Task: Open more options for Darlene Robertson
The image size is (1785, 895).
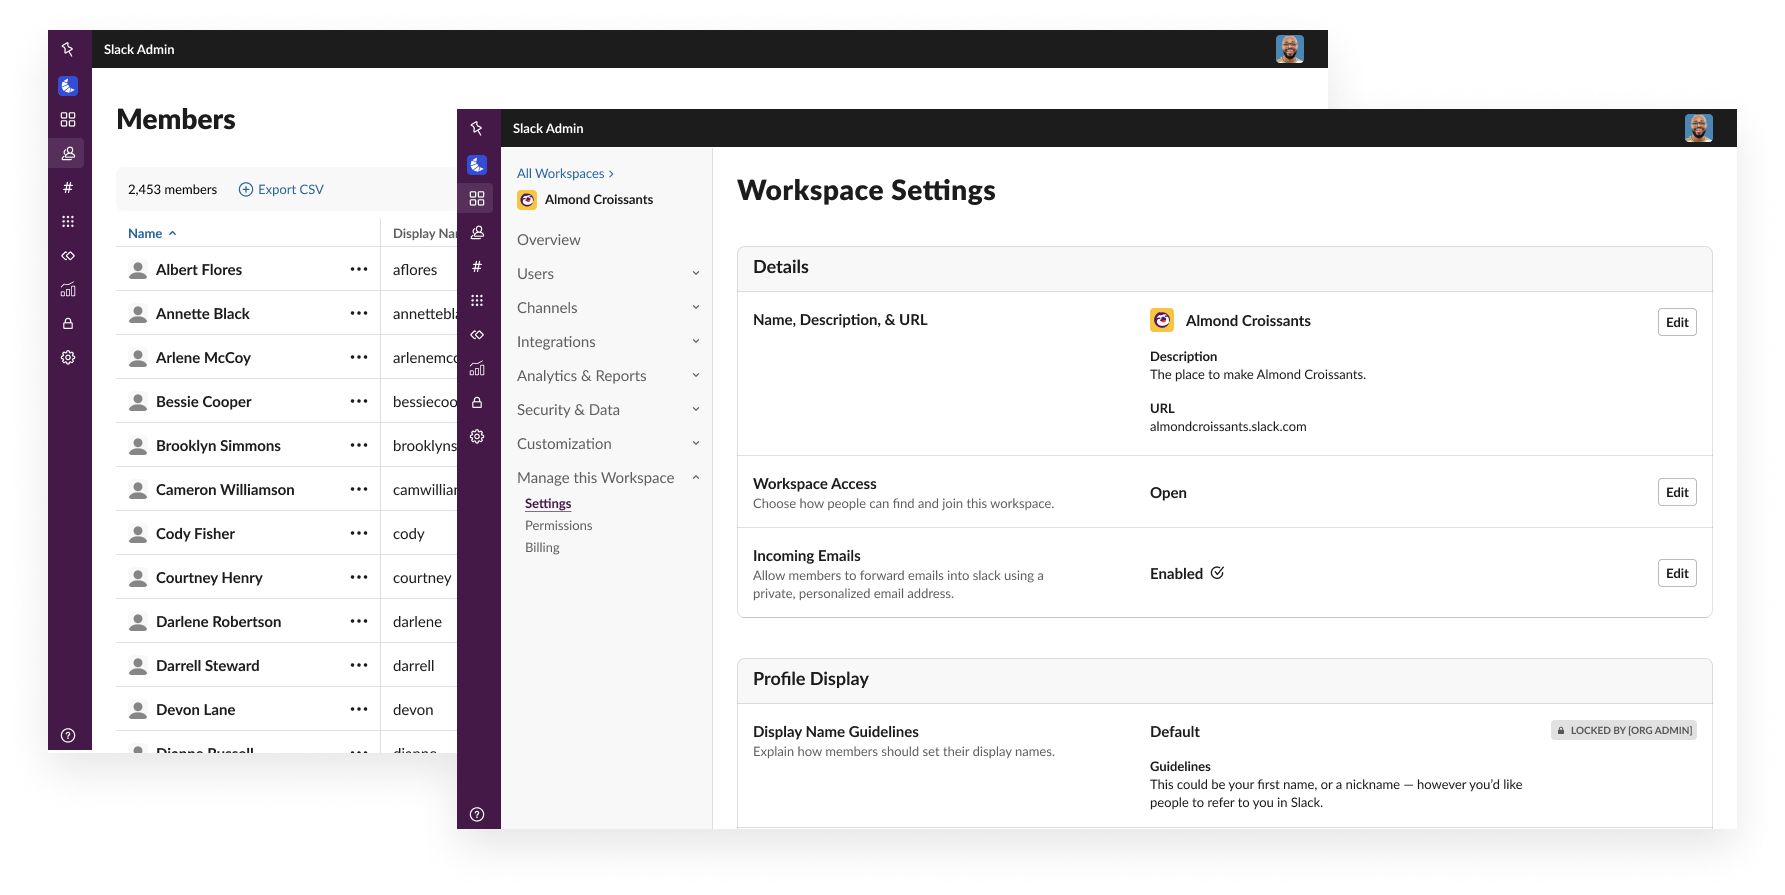Action: 359,621
